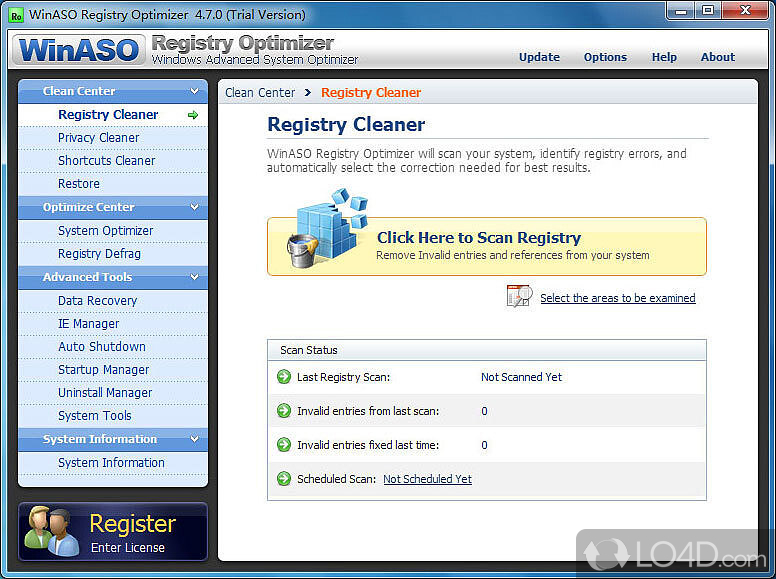Click Select the areas to be examined link

(618, 298)
